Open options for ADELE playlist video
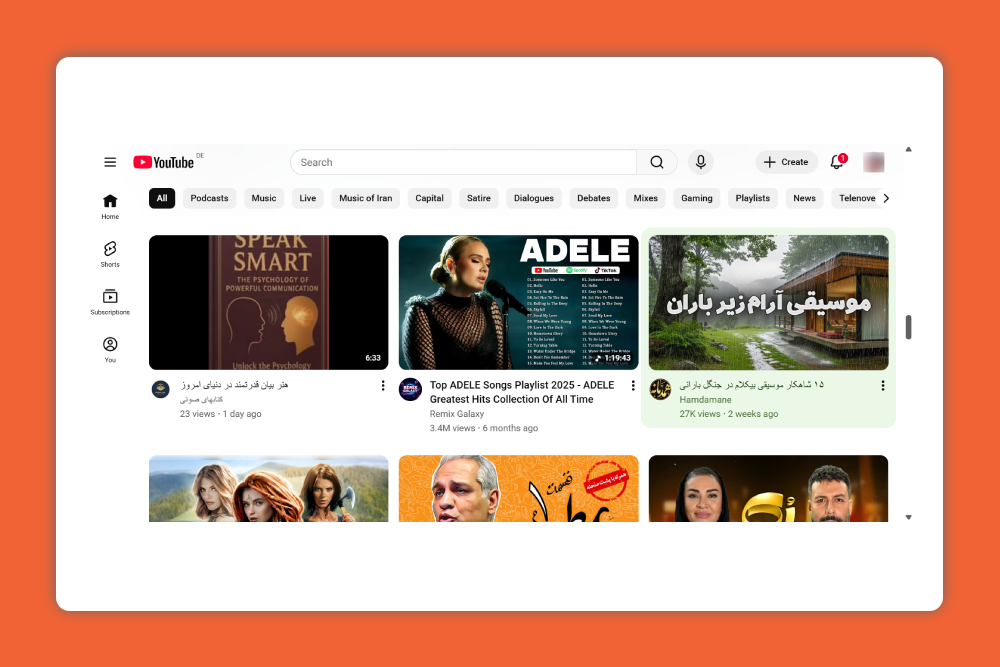This screenshot has height=667, width=1000. (x=633, y=385)
